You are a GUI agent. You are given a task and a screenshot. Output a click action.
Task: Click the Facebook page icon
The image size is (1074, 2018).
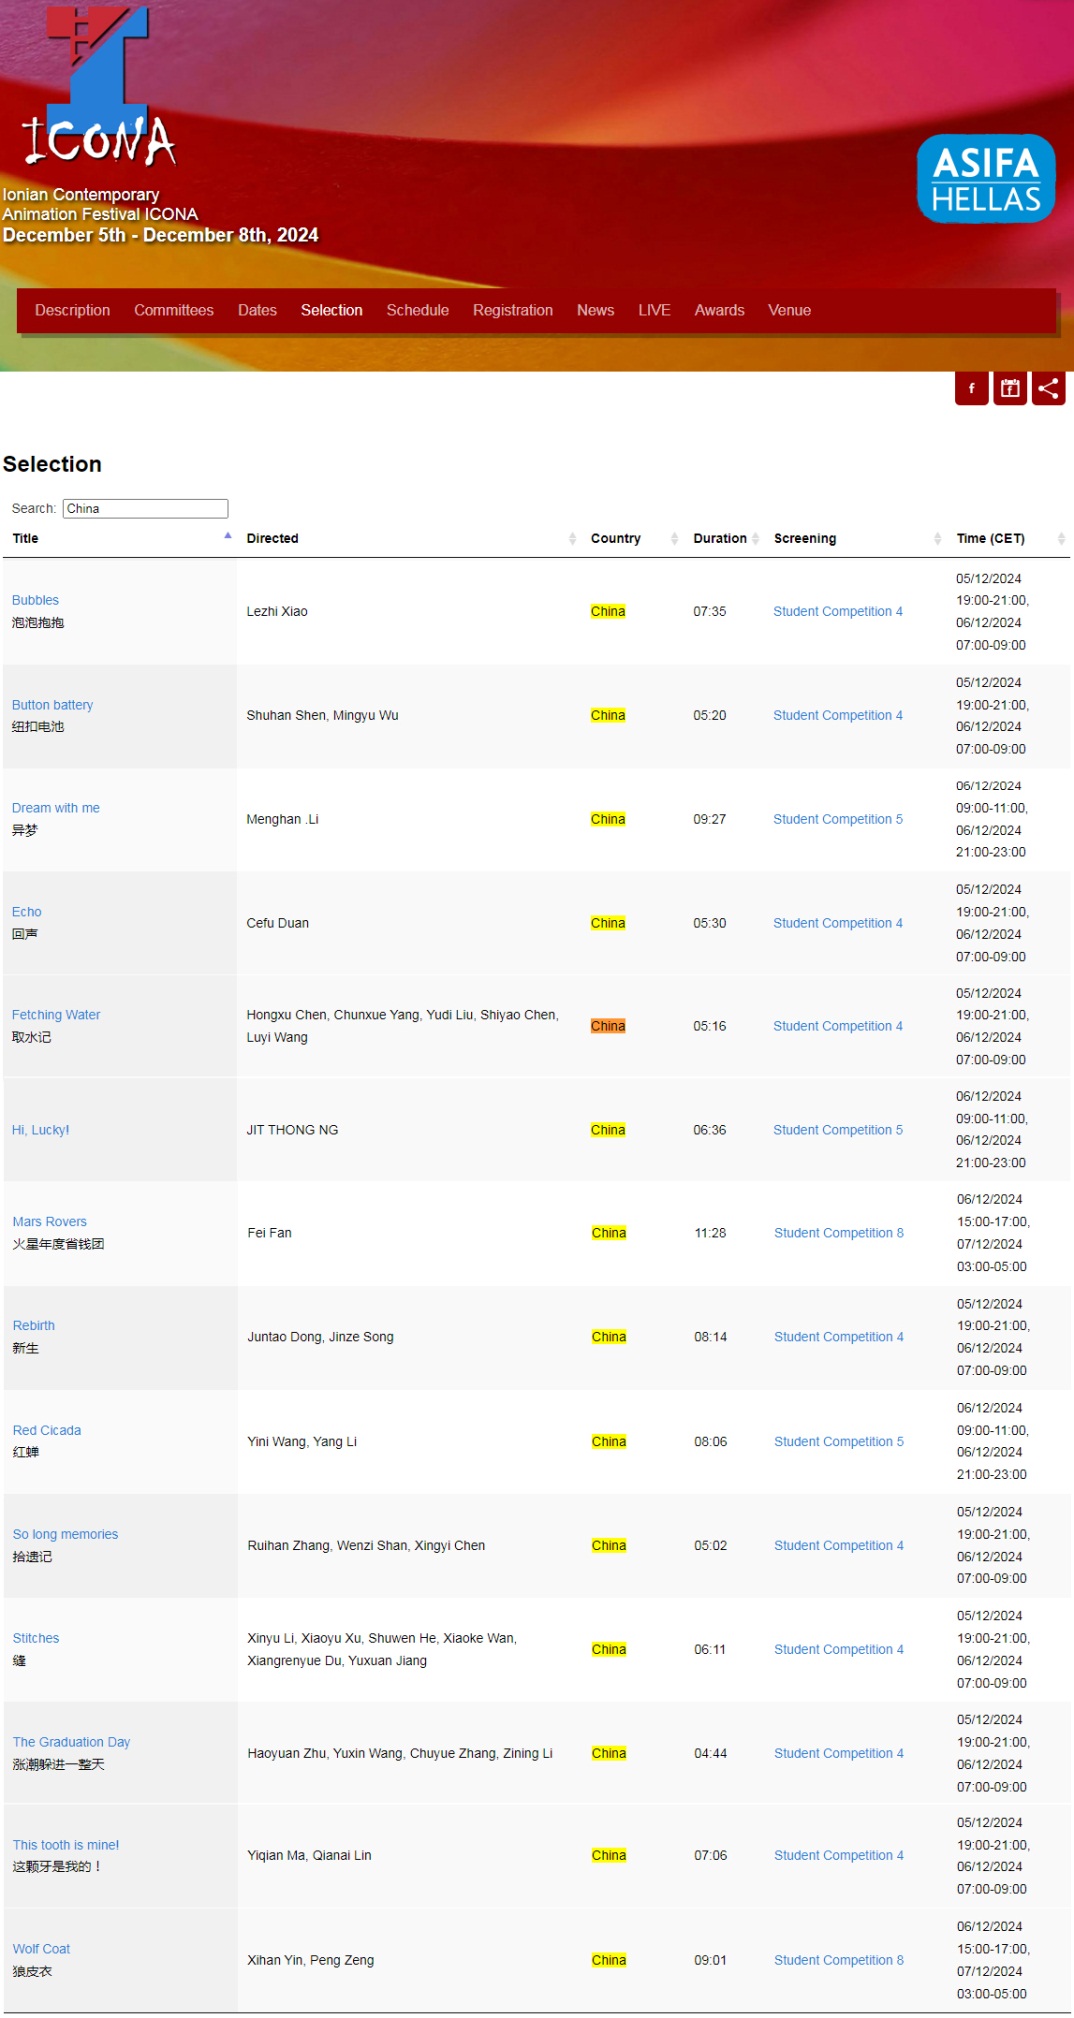click(971, 389)
